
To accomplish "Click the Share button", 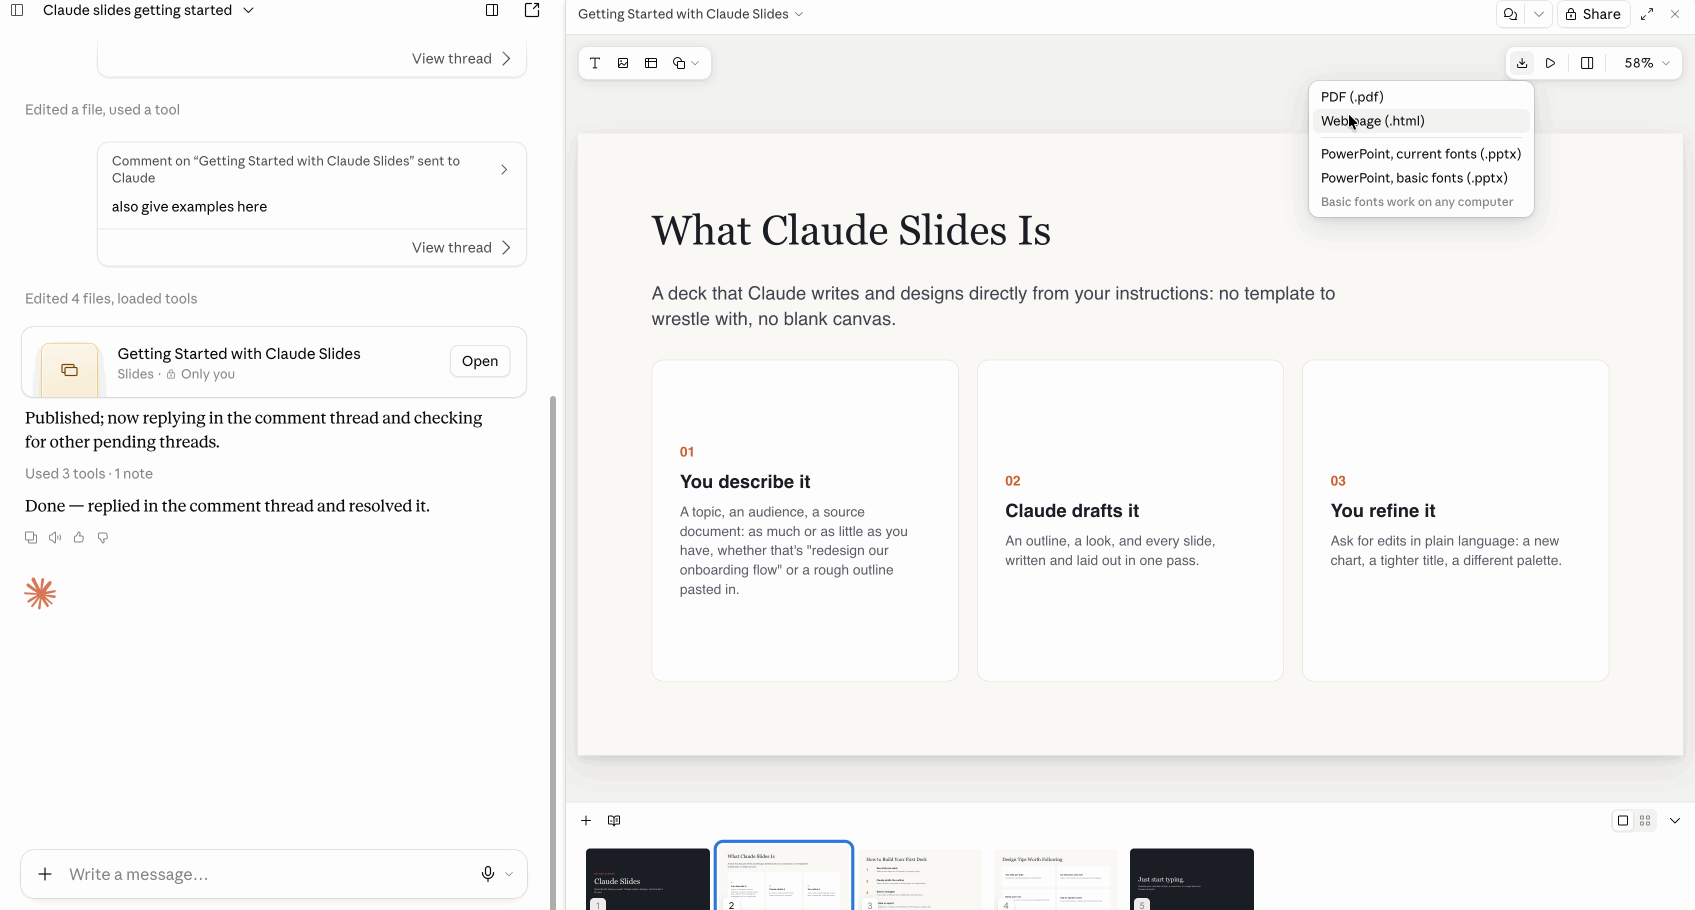I will pyautogui.click(x=1593, y=14).
